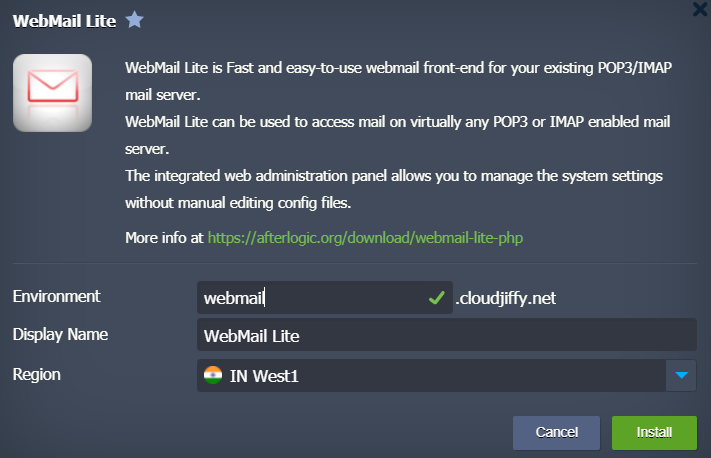This screenshot has width=711, height=458.
Task: Click the India flag icon in Region
Action: (x=212, y=376)
